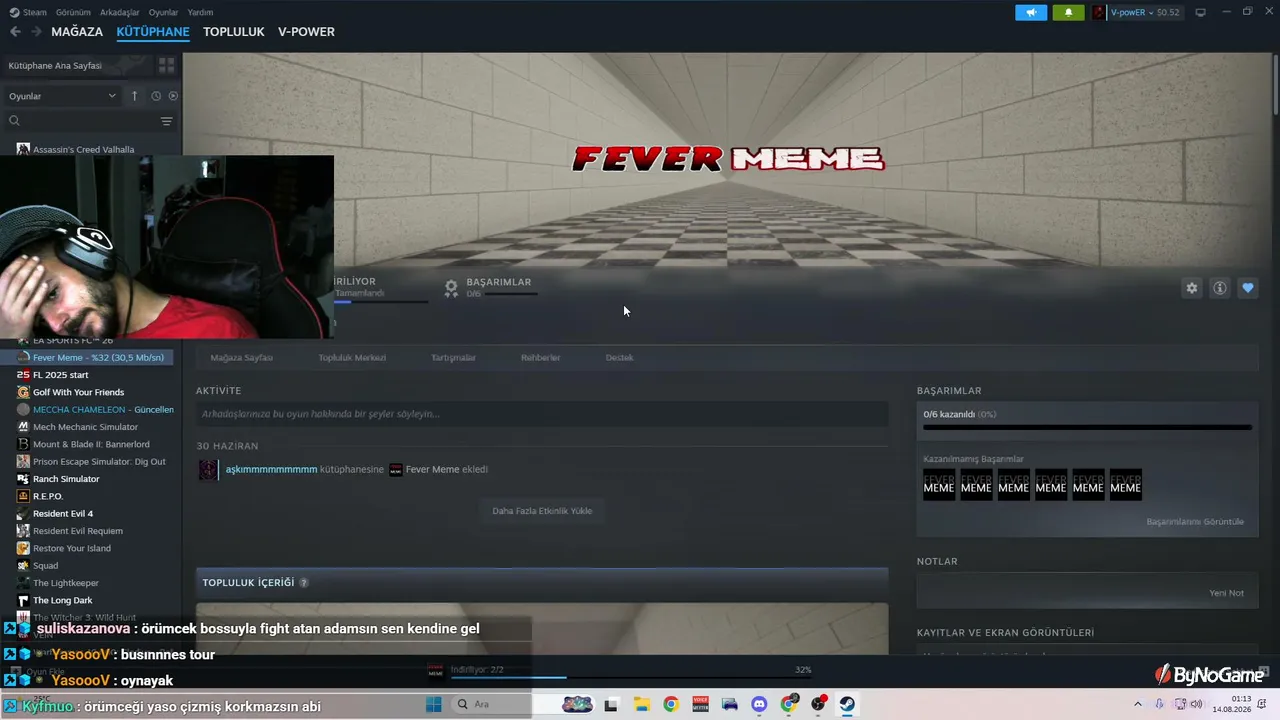Image resolution: width=1280 pixels, height=720 pixels.
Task: Open the Rehberler link
Action: [x=540, y=357]
